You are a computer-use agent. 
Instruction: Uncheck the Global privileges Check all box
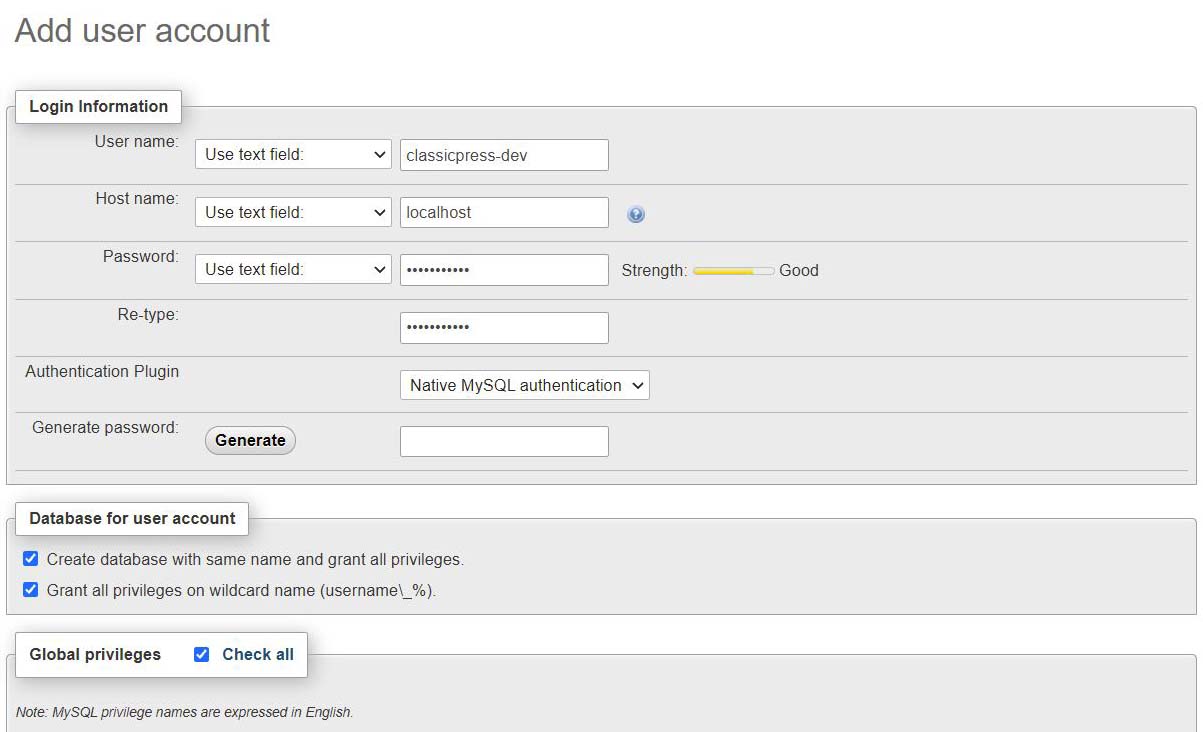pos(202,654)
